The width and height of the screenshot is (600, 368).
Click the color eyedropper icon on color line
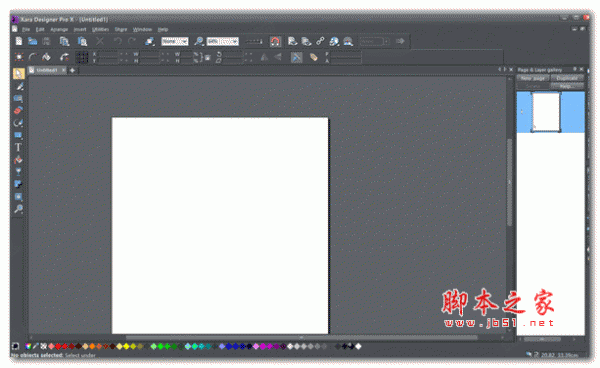click(x=36, y=346)
